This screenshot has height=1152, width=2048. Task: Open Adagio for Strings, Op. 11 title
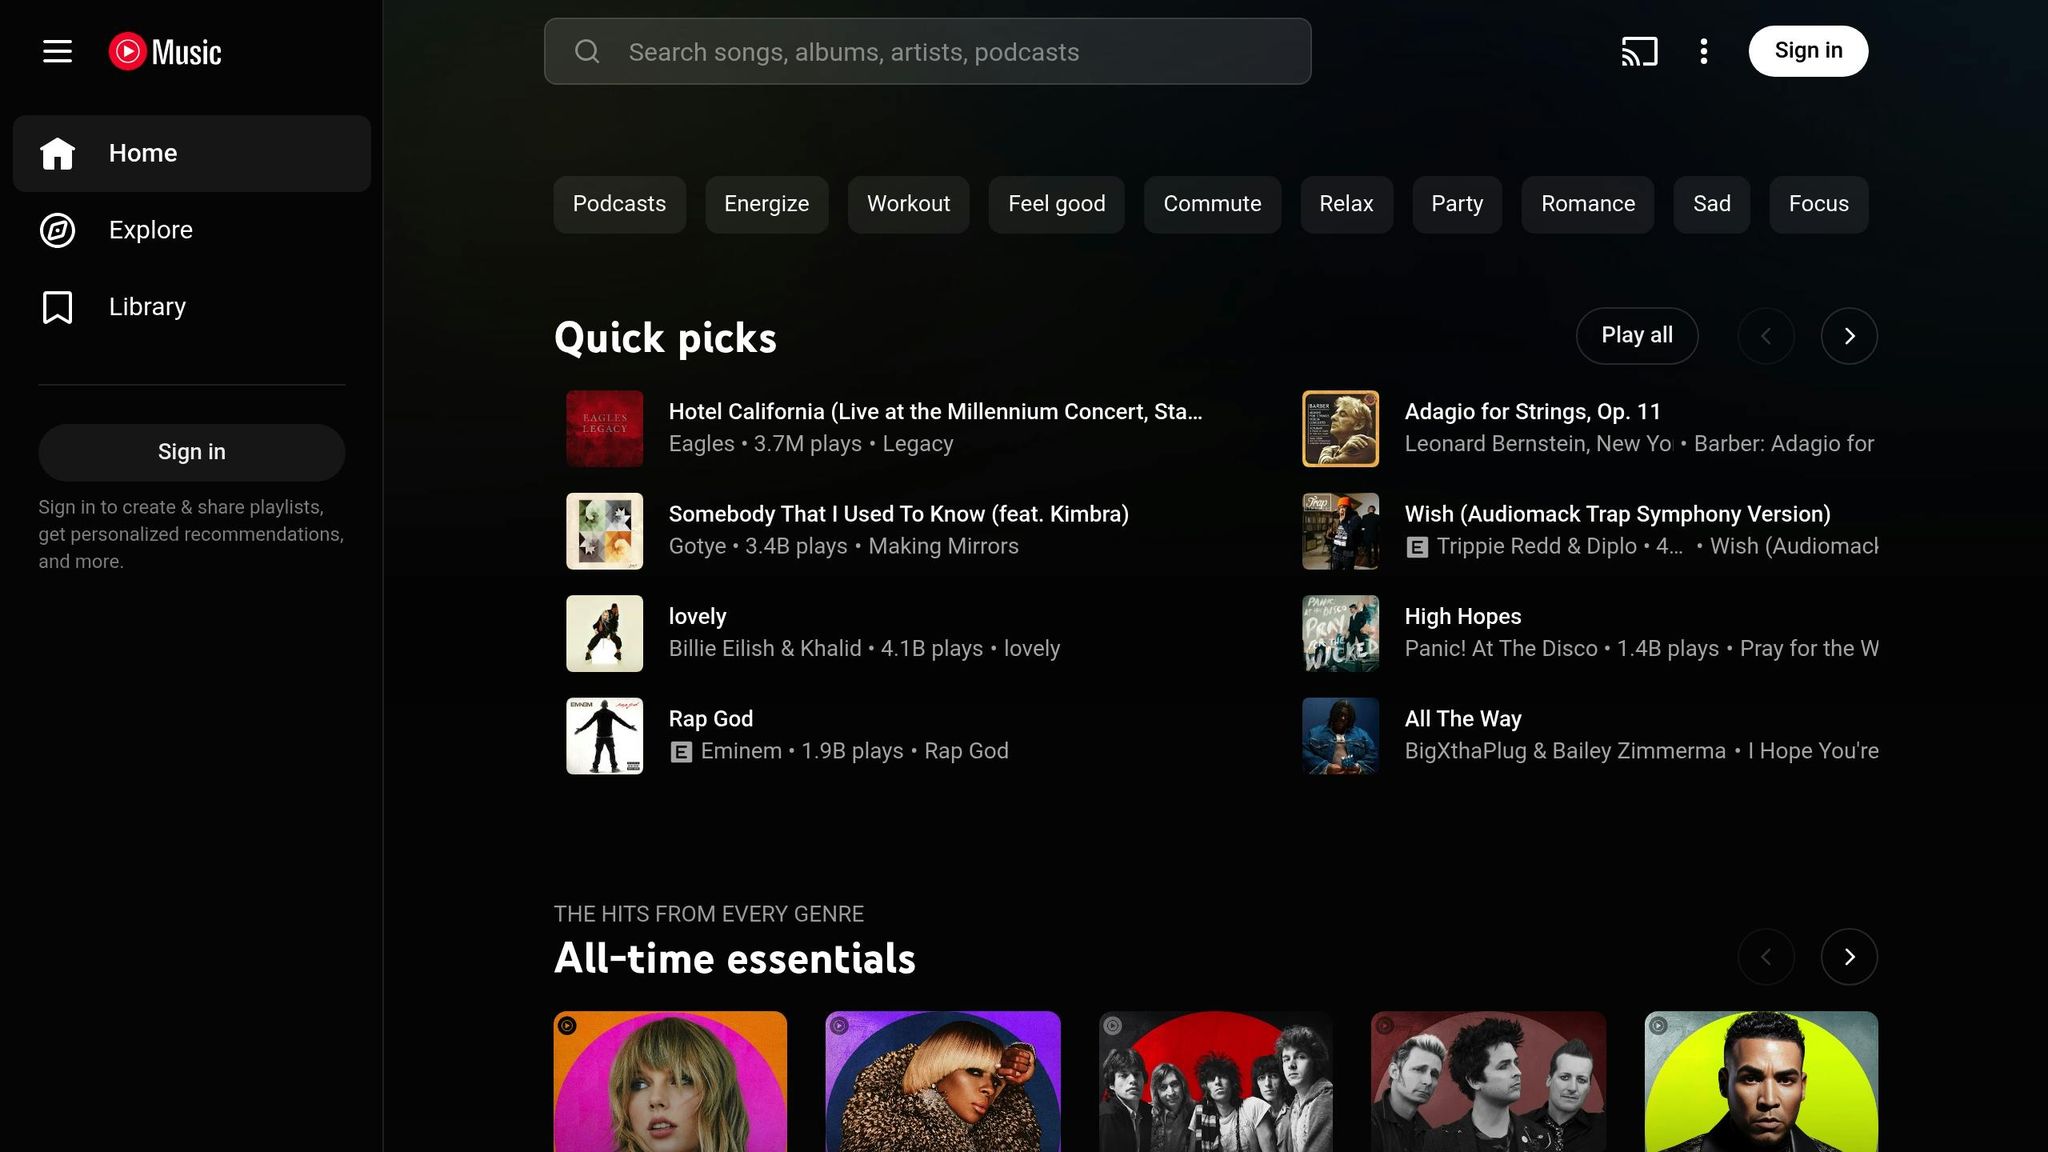(1532, 412)
